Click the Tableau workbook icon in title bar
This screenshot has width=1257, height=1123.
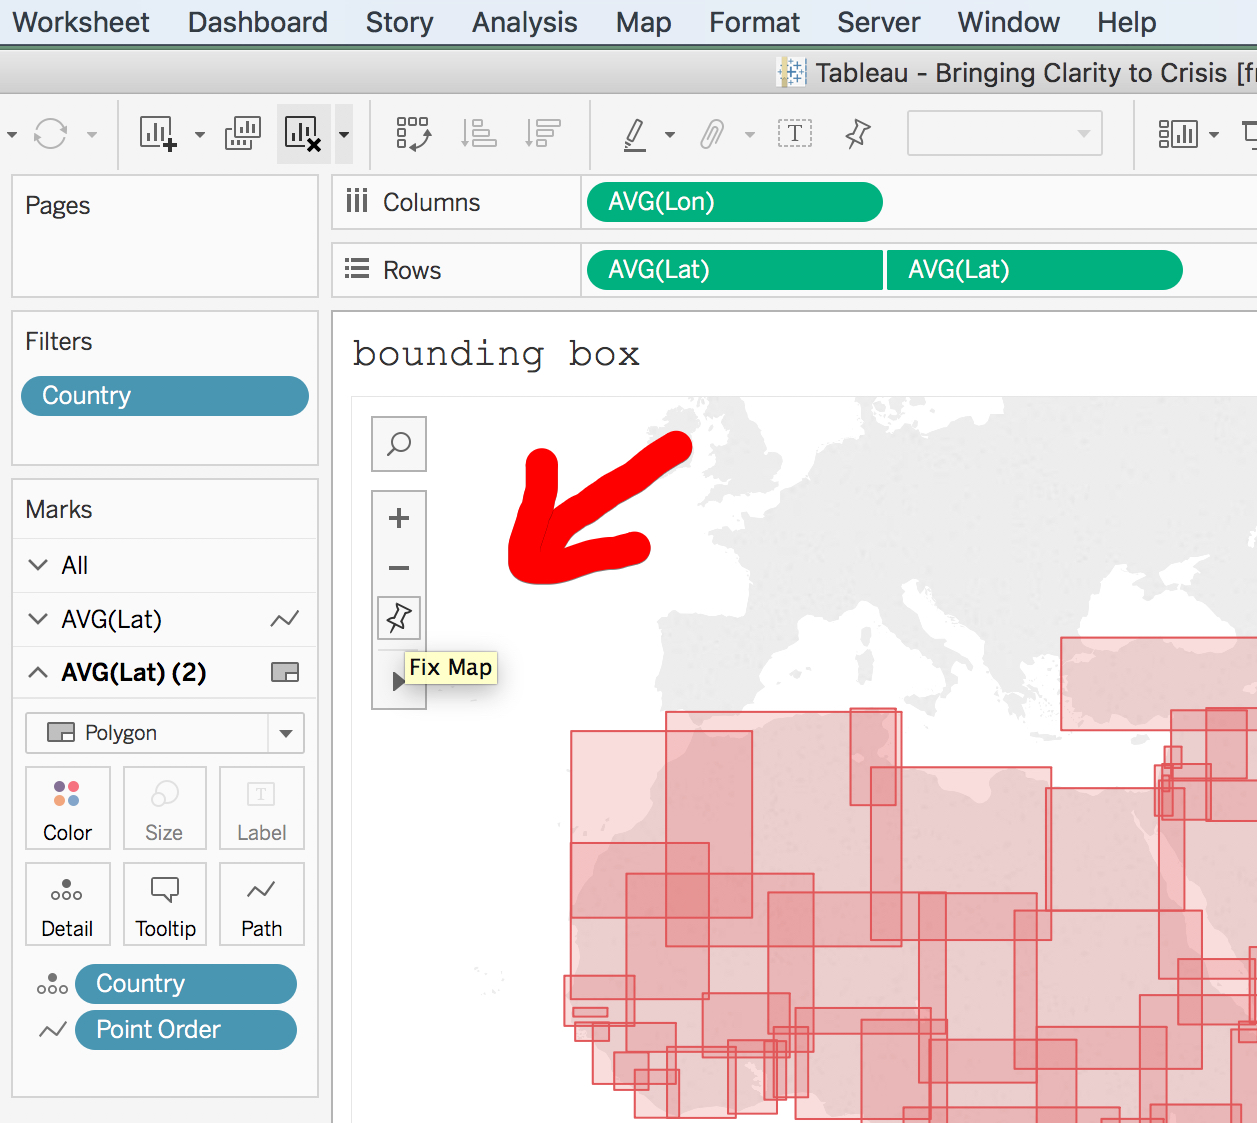791,72
